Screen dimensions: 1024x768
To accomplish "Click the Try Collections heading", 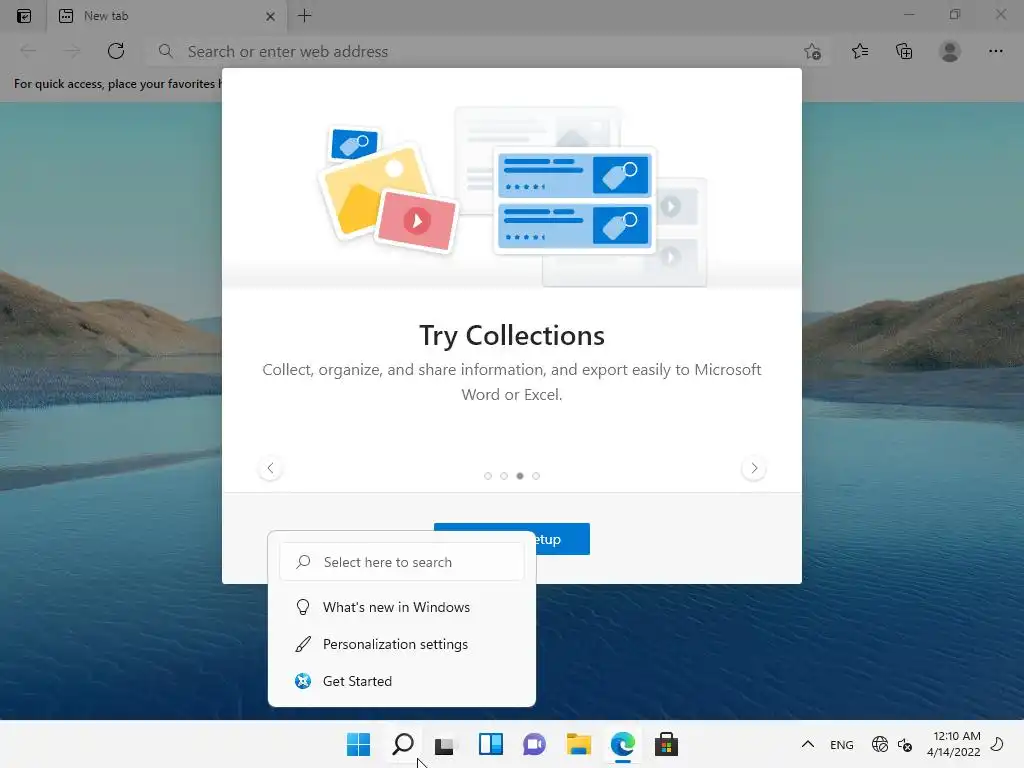I will tap(512, 336).
